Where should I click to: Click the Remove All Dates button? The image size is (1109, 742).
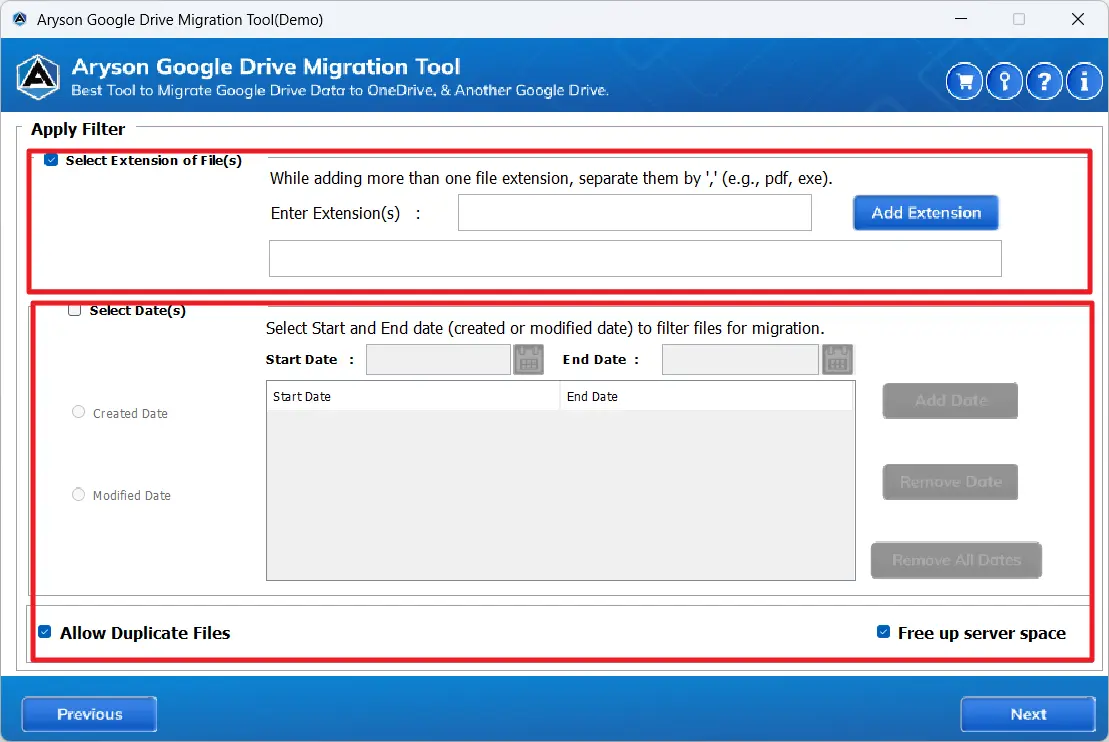click(x=956, y=560)
